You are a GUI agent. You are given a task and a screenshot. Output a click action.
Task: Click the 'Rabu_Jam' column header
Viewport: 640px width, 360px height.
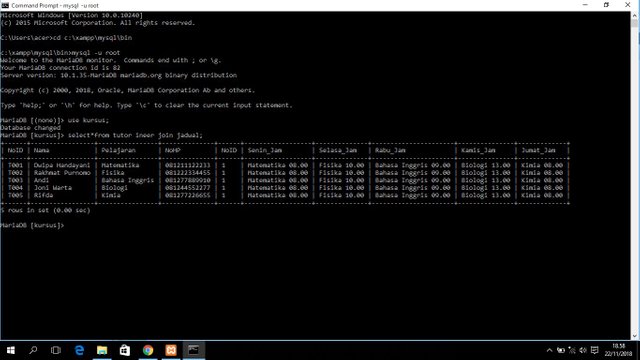point(390,150)
